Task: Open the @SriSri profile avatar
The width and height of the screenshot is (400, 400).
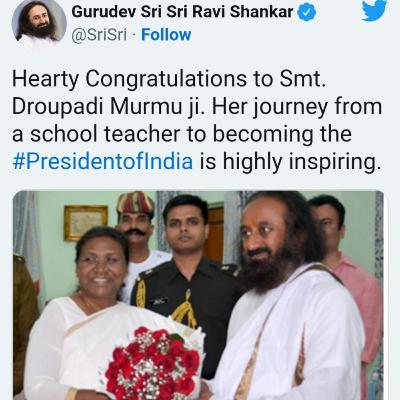Action: (39, 24)
